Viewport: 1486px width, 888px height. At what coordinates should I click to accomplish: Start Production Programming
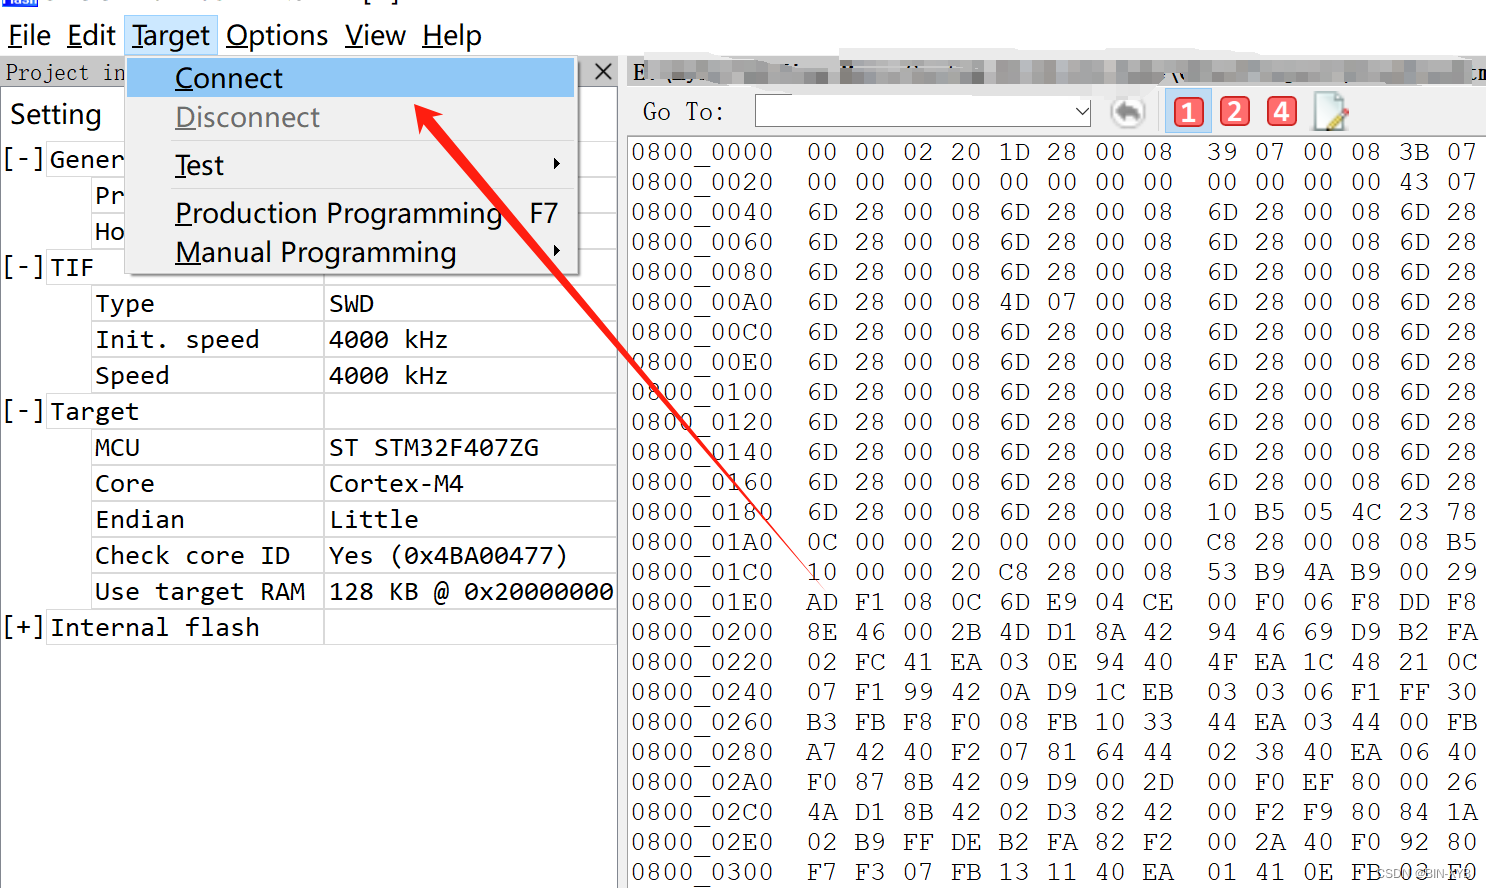pos(338,213)
